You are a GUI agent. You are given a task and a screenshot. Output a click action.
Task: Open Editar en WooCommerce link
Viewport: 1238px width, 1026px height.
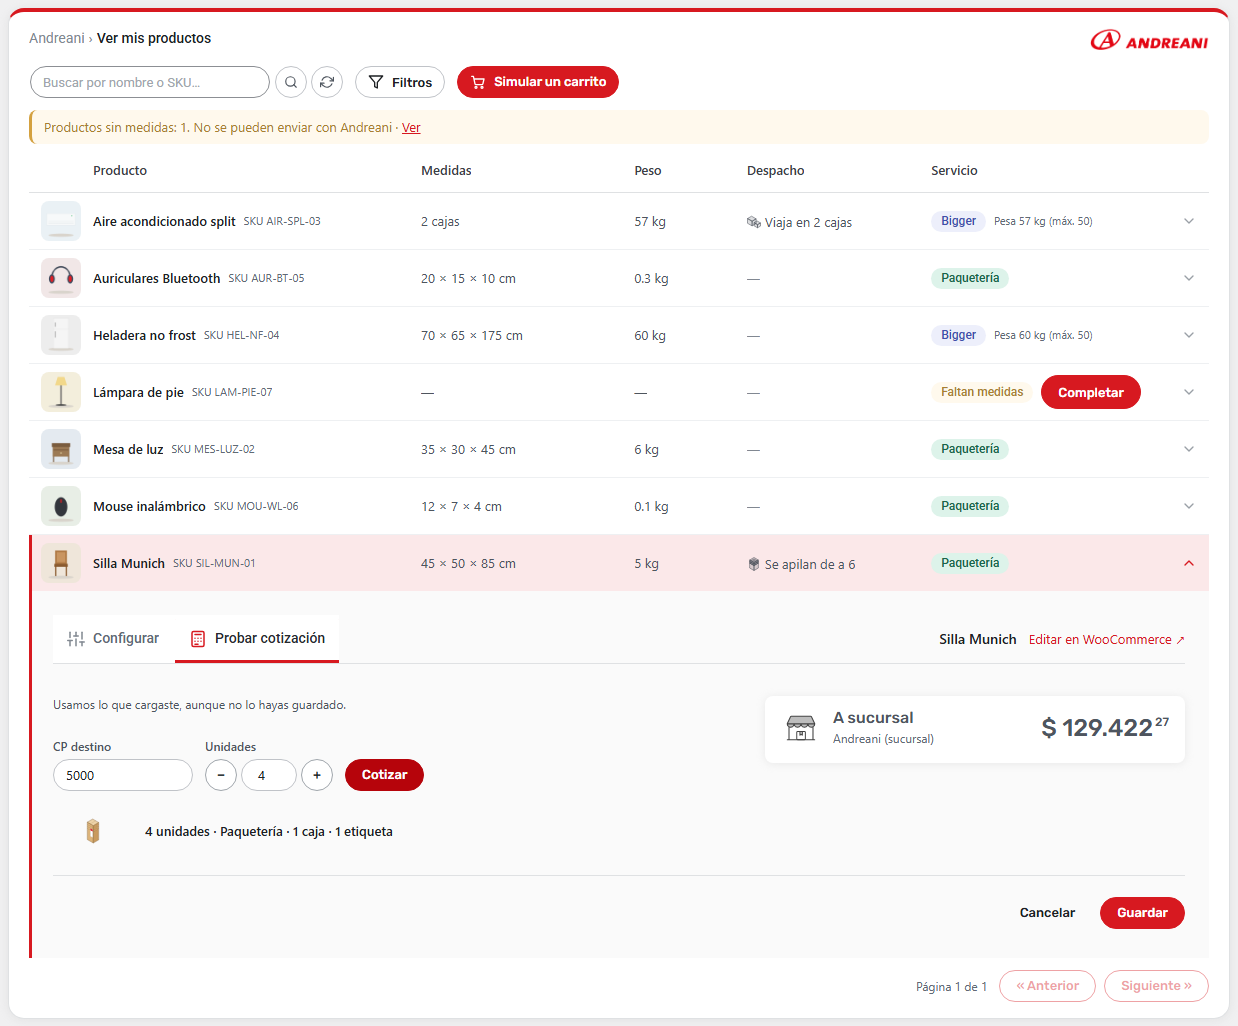coord(1107,640)
